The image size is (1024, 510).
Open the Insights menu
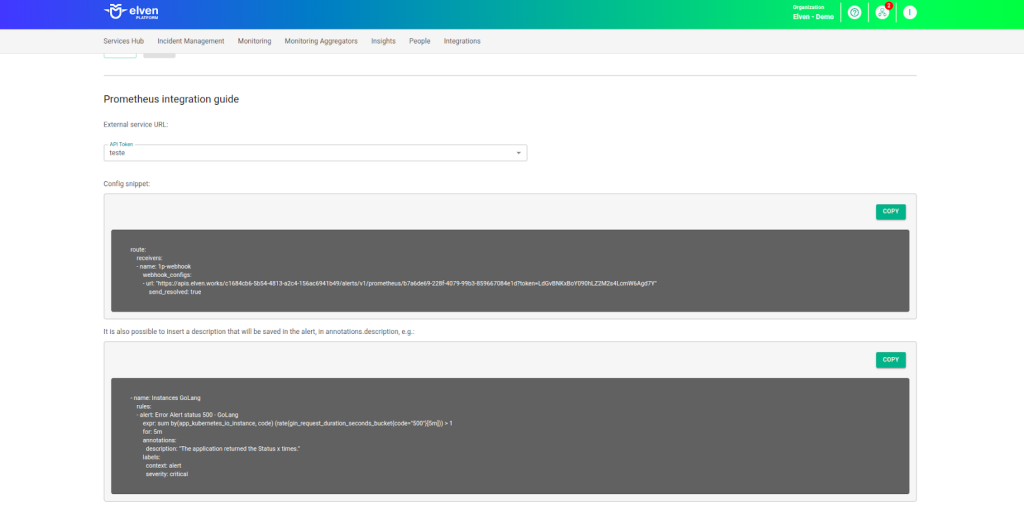click(x=383, y=40)
